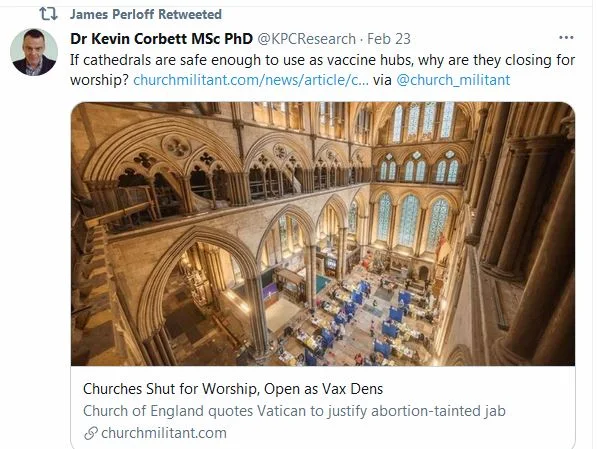
Task: Select the @KPCResearch handle
Action: pyautogui.click(x=306, y=39)
